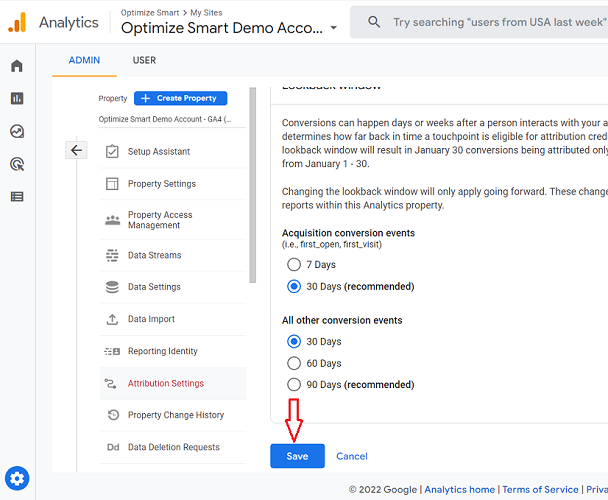
Task: Select 7 Days acquisition lookback window
Action: [x=294, y=265]
